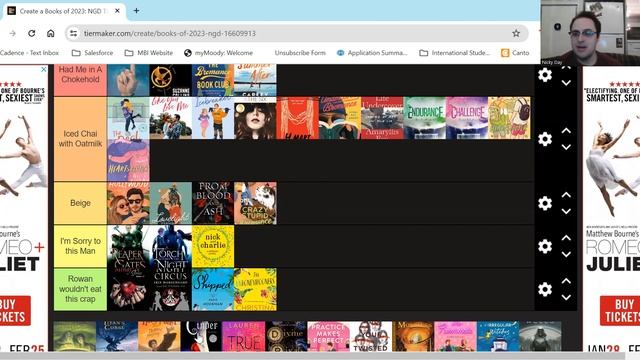Go forward in browser history
The width and height of the screenshot is (640, 360).
point(13,33)
